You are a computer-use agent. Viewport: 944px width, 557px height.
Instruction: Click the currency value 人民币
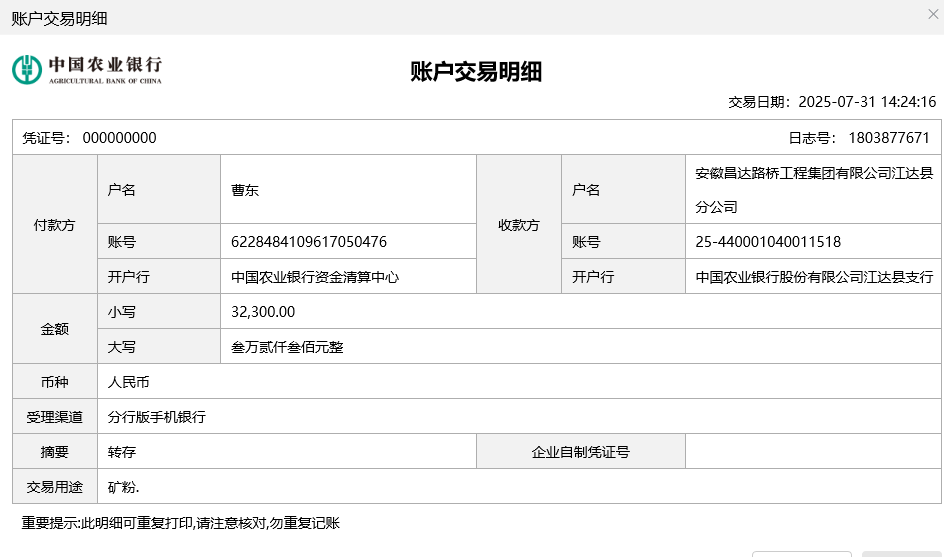coord(129,382)
